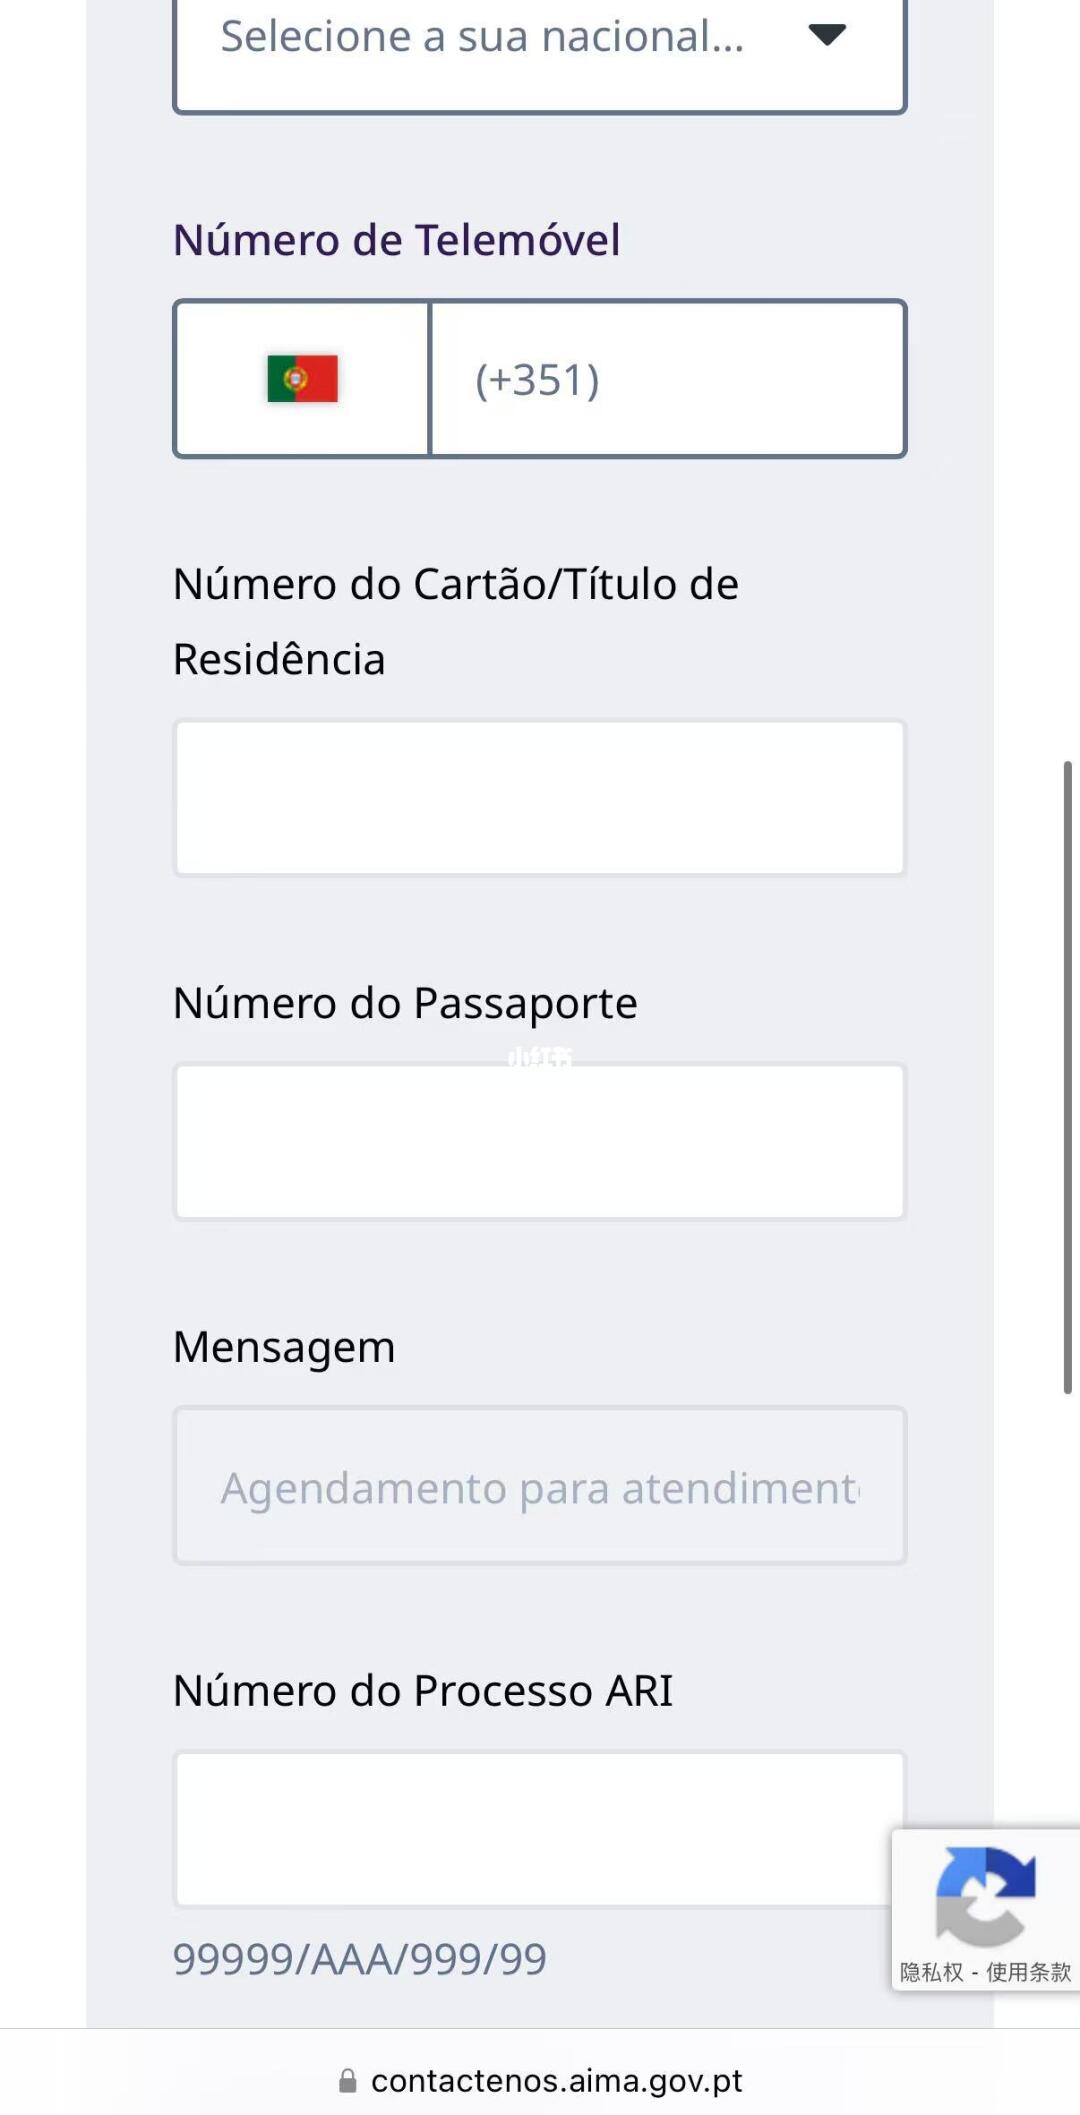
Task: Click the Número do Processo ARI label
Action: pyautogui.click(x=423, y=1691)
